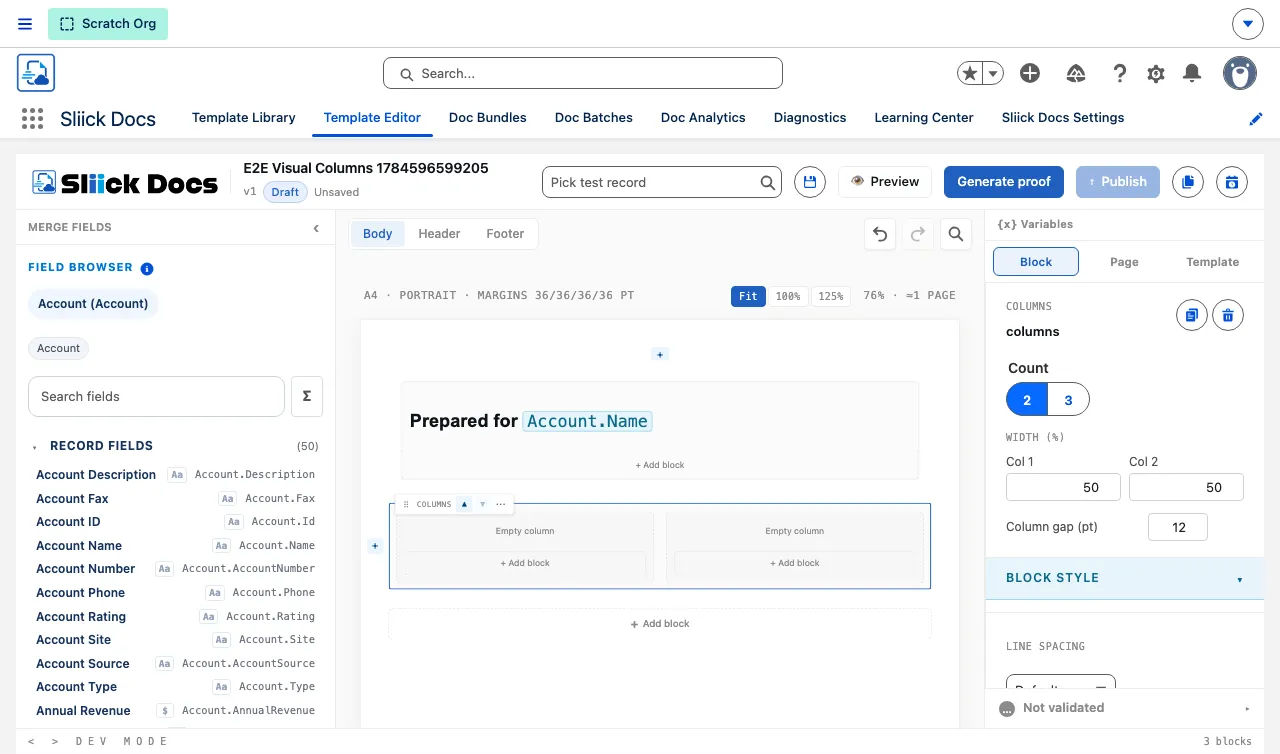The height and width of the screenshot is (754, 1280).
Task: Delete the columns block with trash icon
Action: tap(1228, 315)
